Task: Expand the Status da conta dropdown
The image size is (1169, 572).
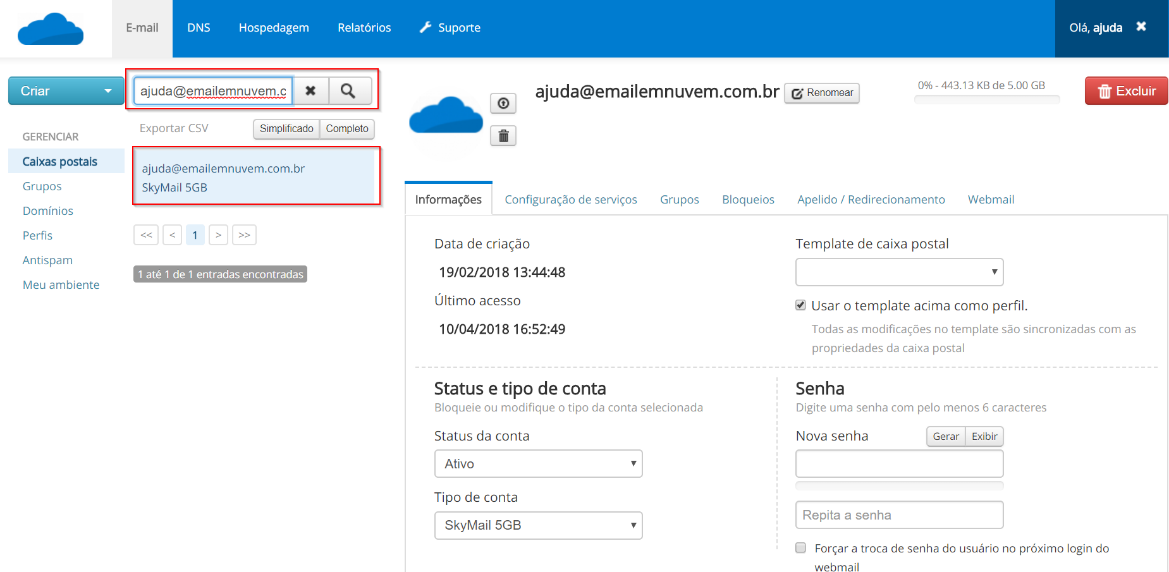Action: tap(538, 464)
